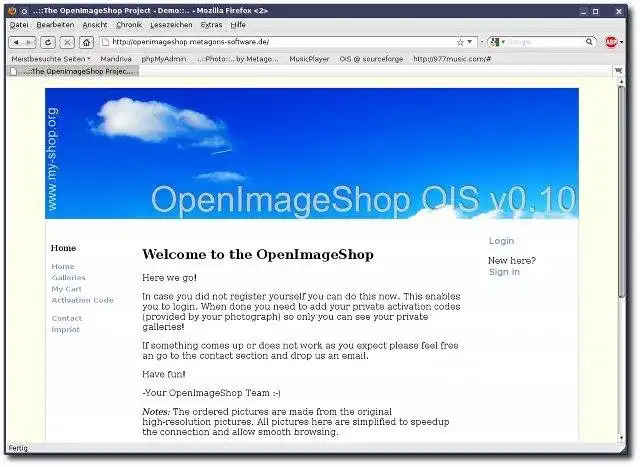Click the page icon in address bar
This screenshot has height=467, width=640.
pyautogui.click(x=106, y=42)
